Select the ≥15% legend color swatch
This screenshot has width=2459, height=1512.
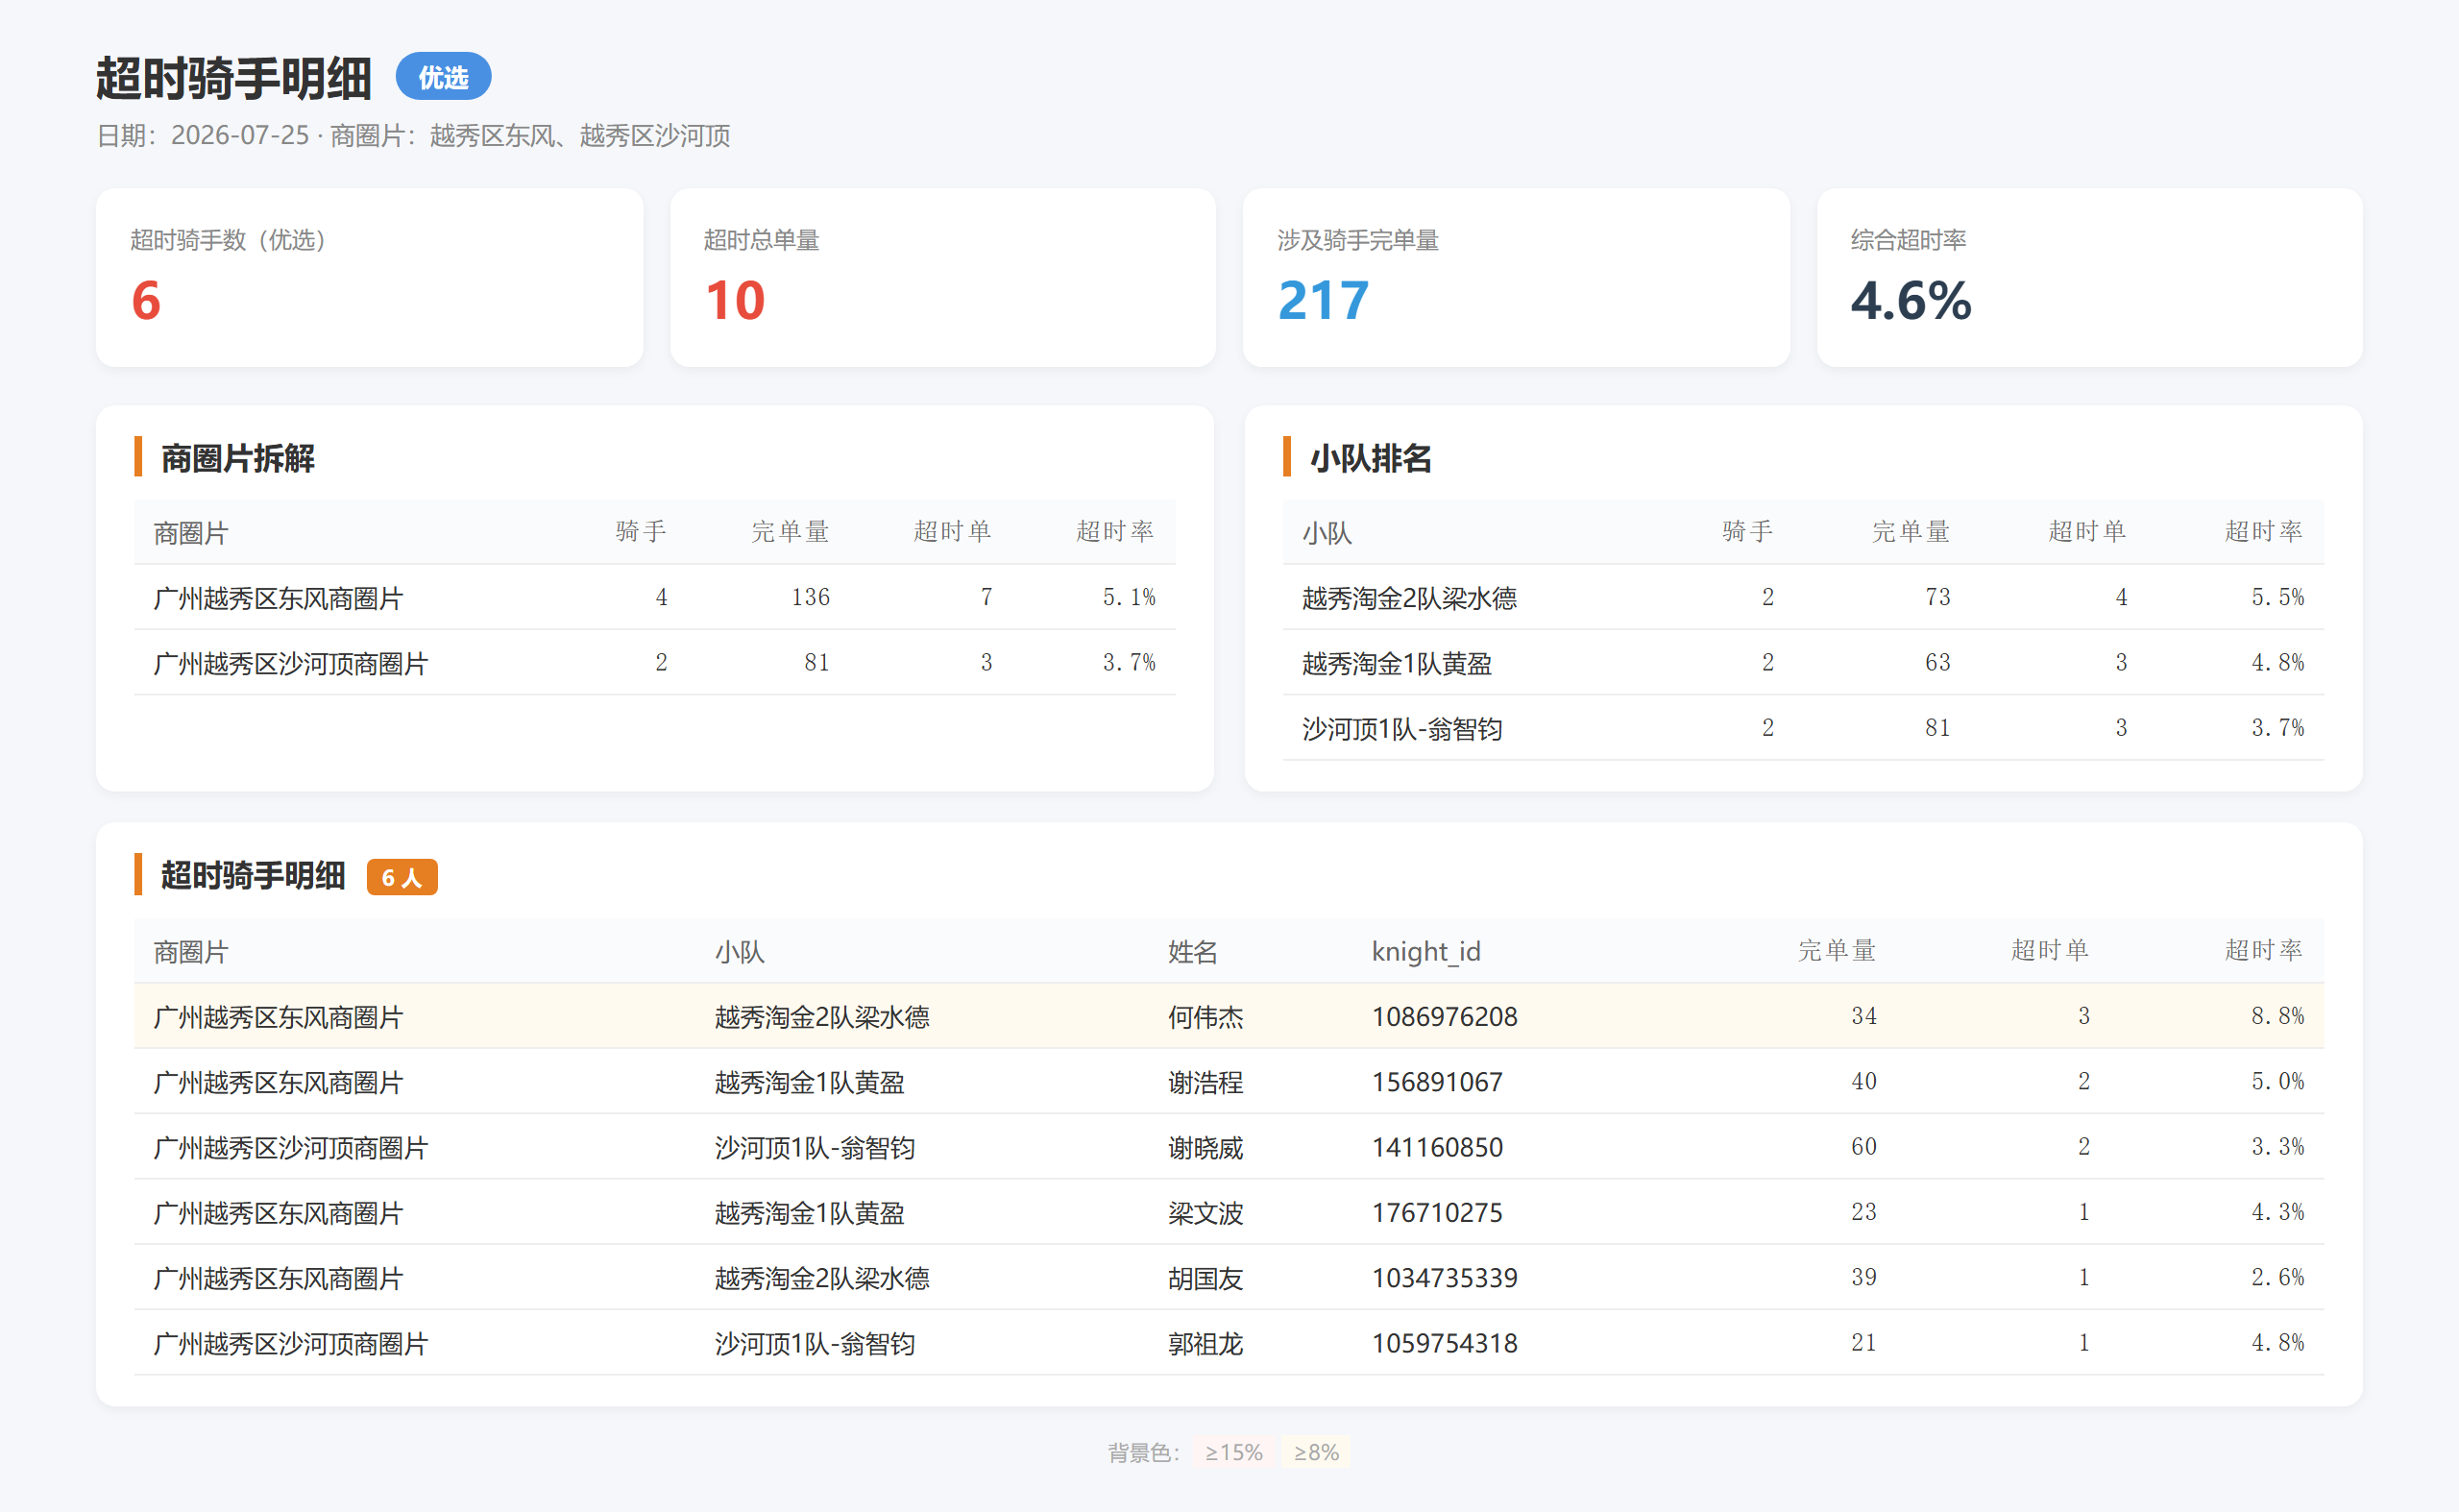point(1233,1452)
